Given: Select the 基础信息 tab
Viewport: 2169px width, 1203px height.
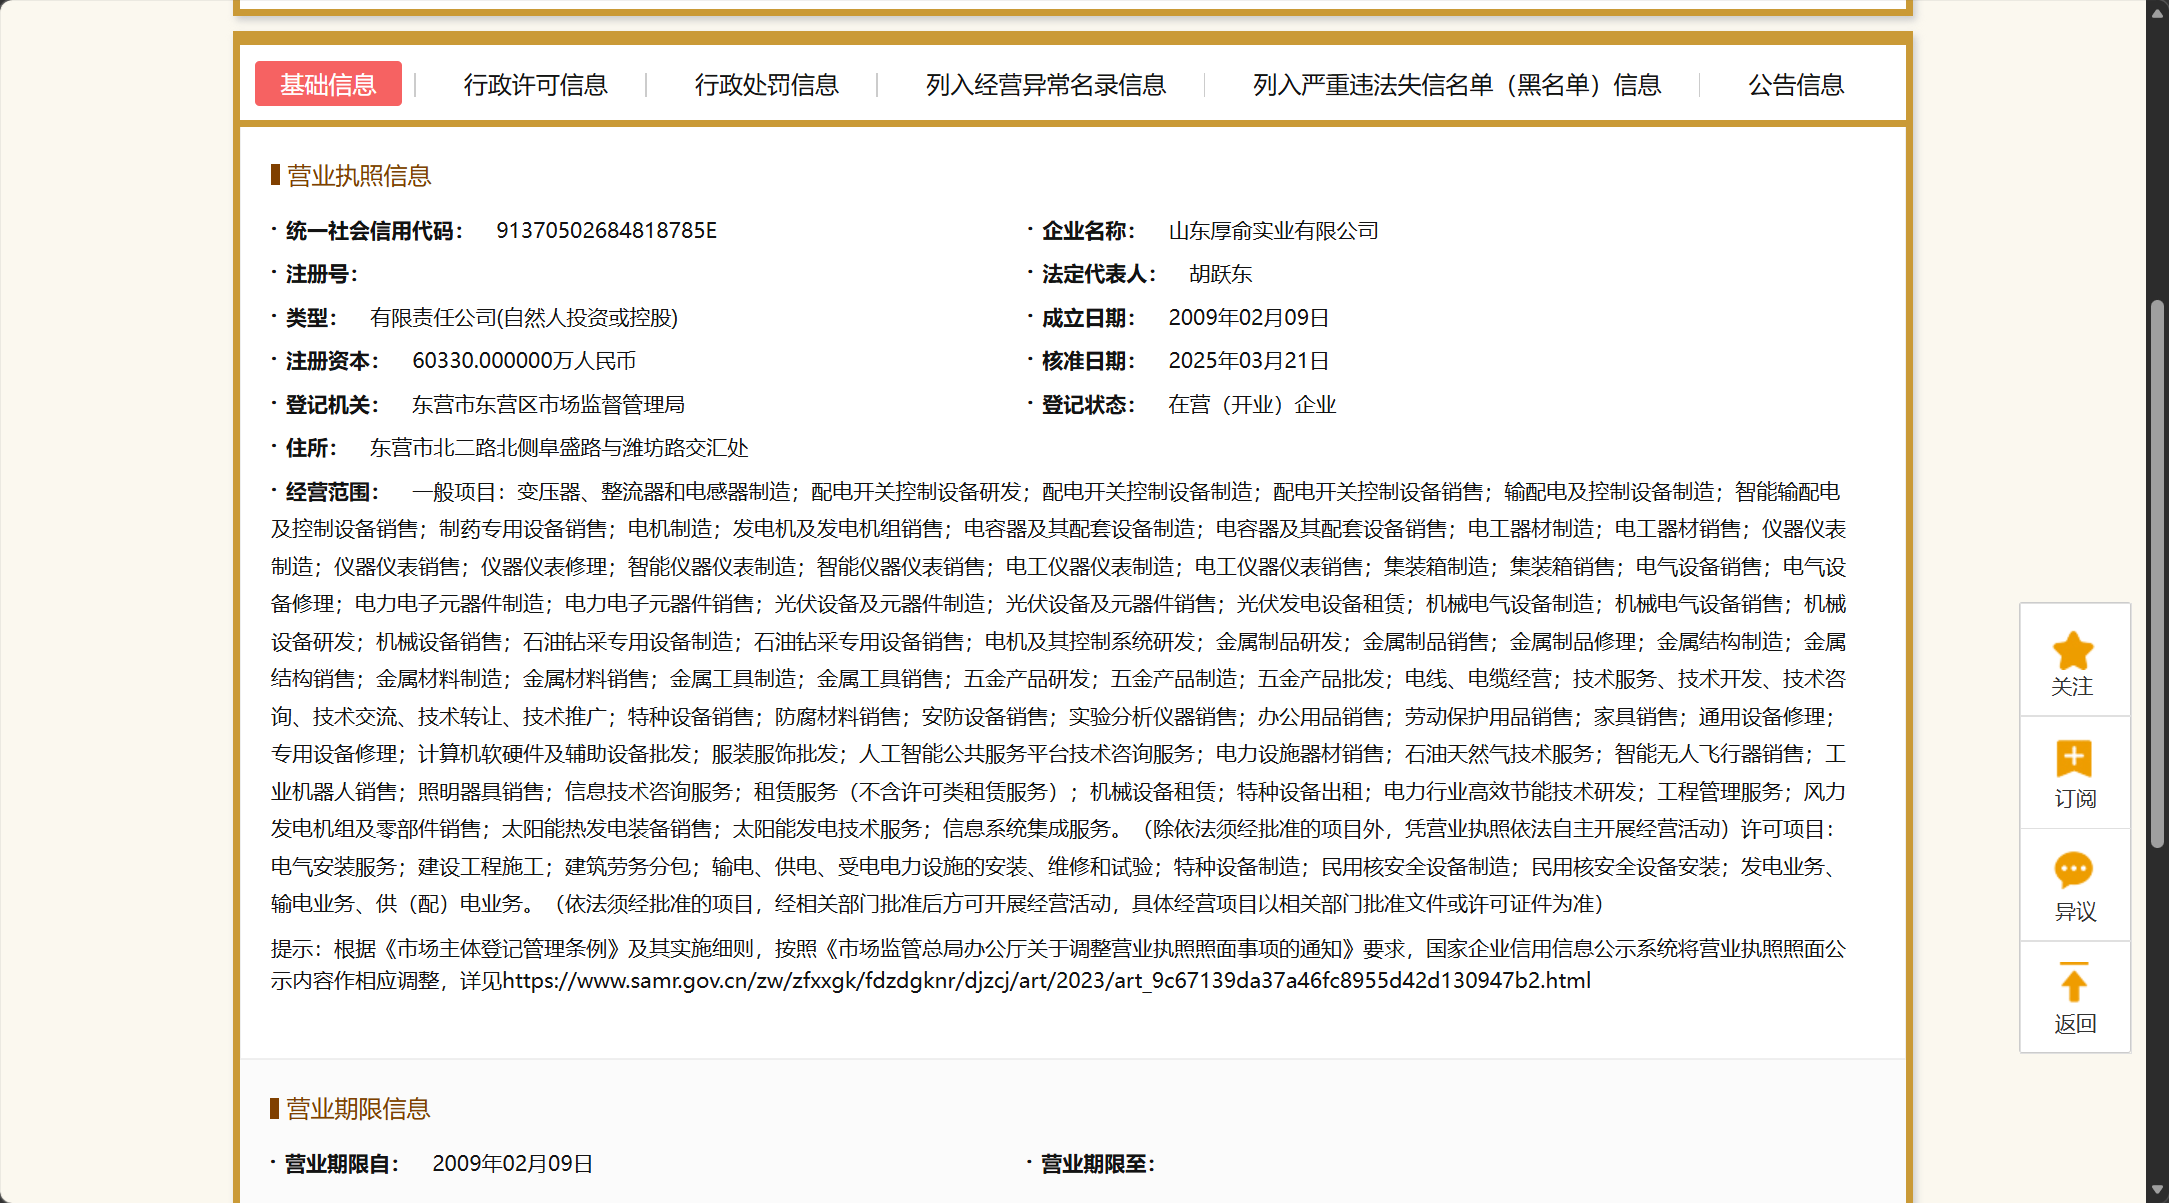Looking at the screenshot, I should coord(328,85).
